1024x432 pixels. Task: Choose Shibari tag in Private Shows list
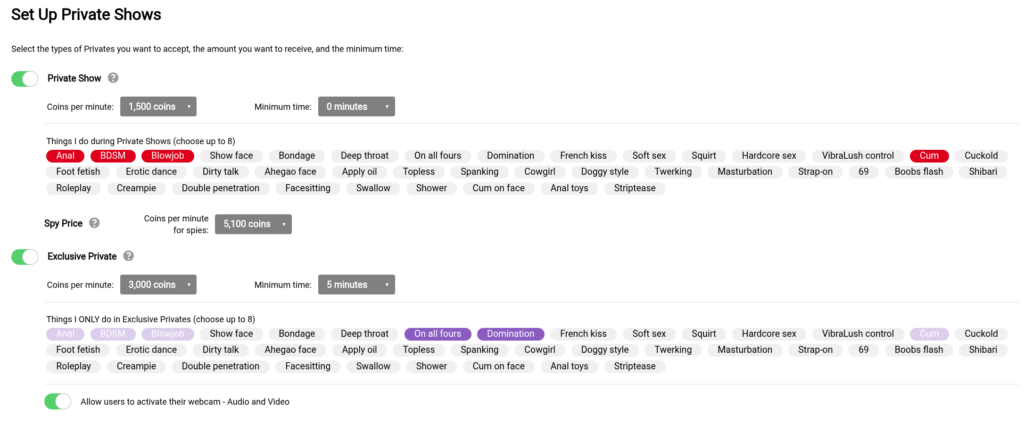[x=983, y=172]
